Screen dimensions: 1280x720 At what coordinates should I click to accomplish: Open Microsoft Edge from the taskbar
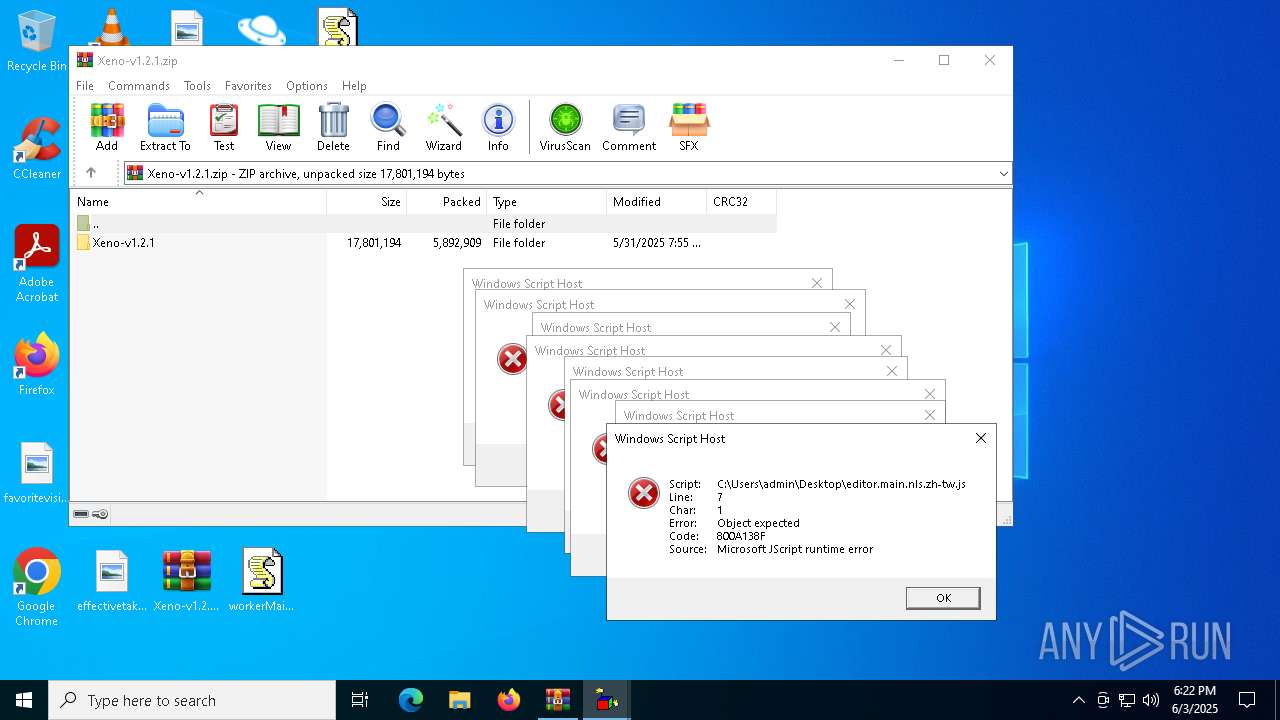tap(411, 700)
